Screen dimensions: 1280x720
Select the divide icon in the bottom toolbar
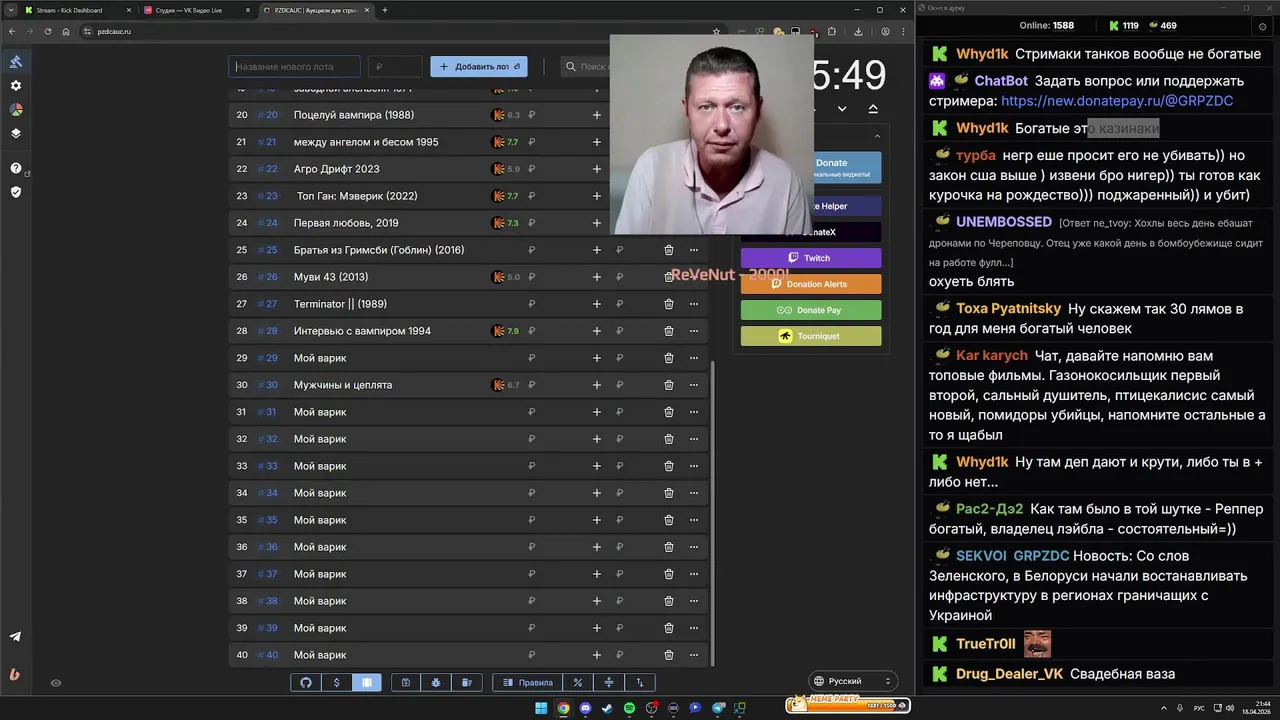[609, 682]
